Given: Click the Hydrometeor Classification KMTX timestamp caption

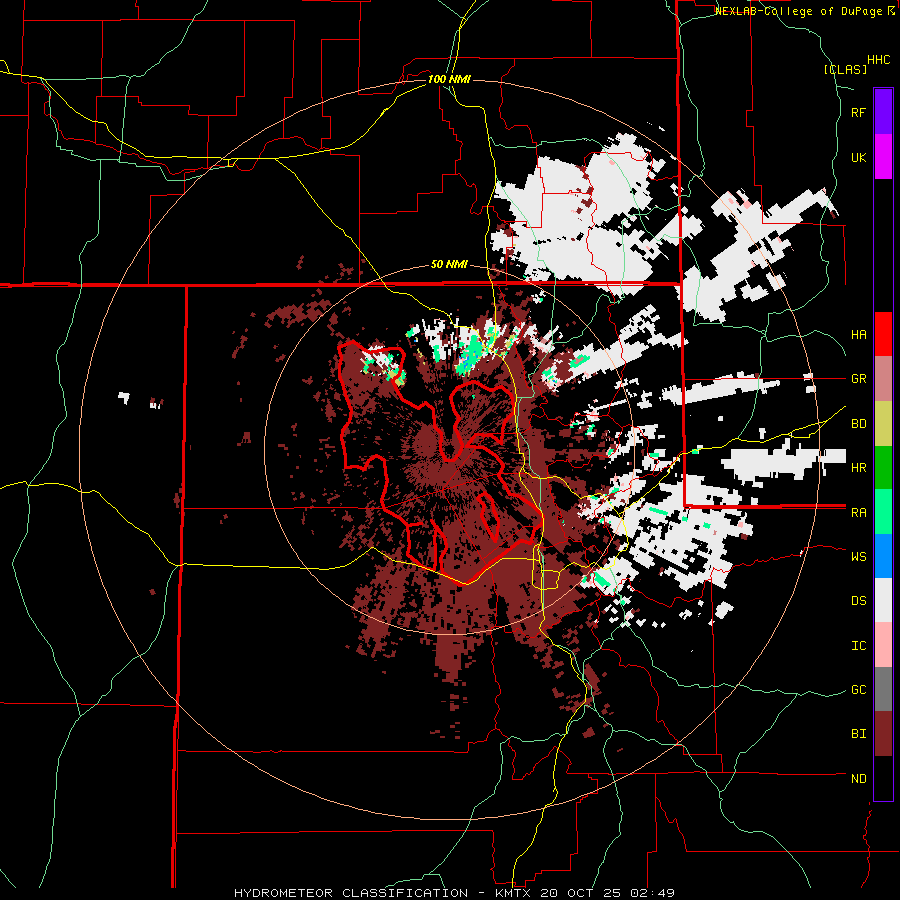Looking at the screenshot, I should 454,893.
